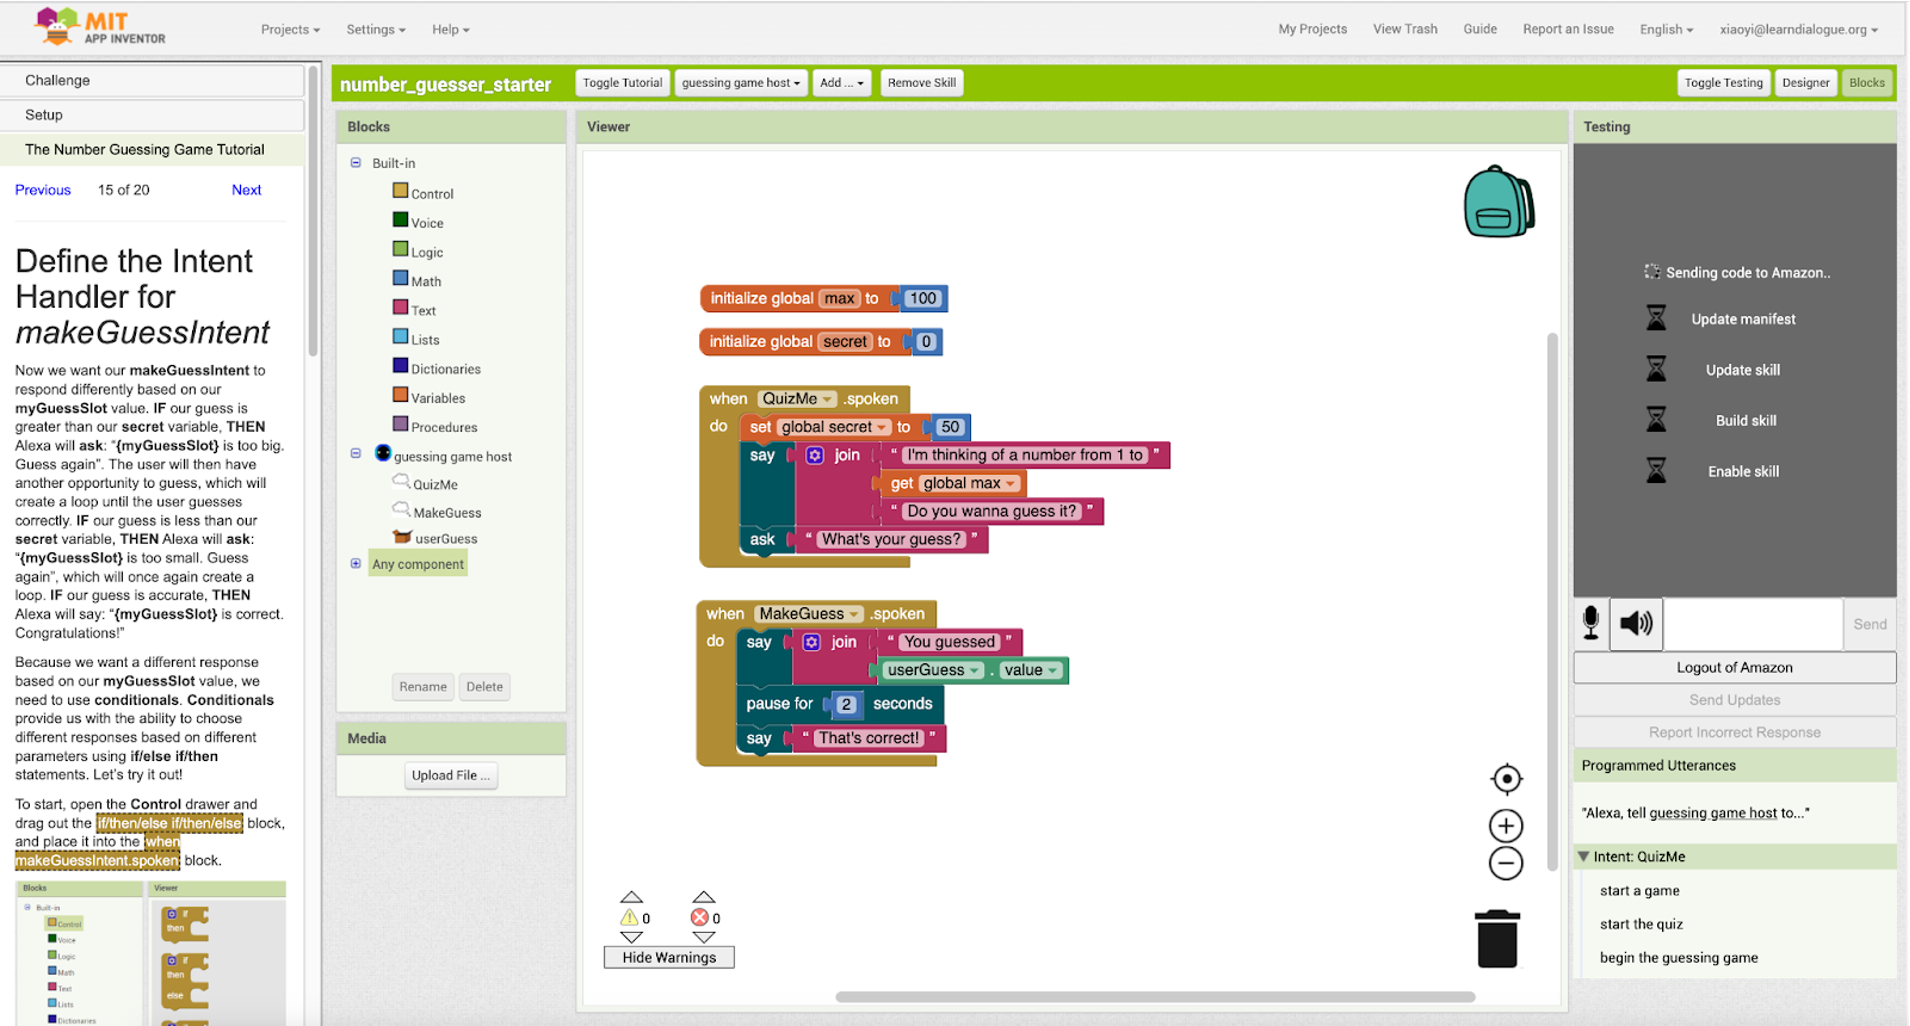Click Logout of Amazon button
The image size is (1910, 1026).
[x=1734, y=667]
